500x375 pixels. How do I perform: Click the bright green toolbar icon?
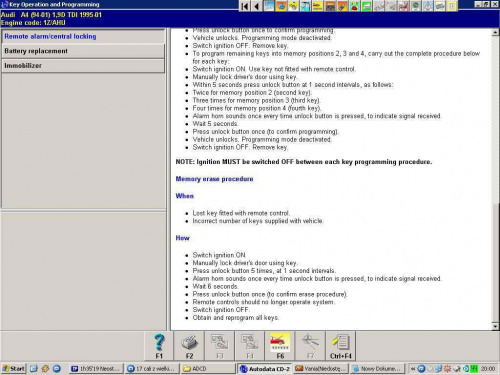point(366,6)
